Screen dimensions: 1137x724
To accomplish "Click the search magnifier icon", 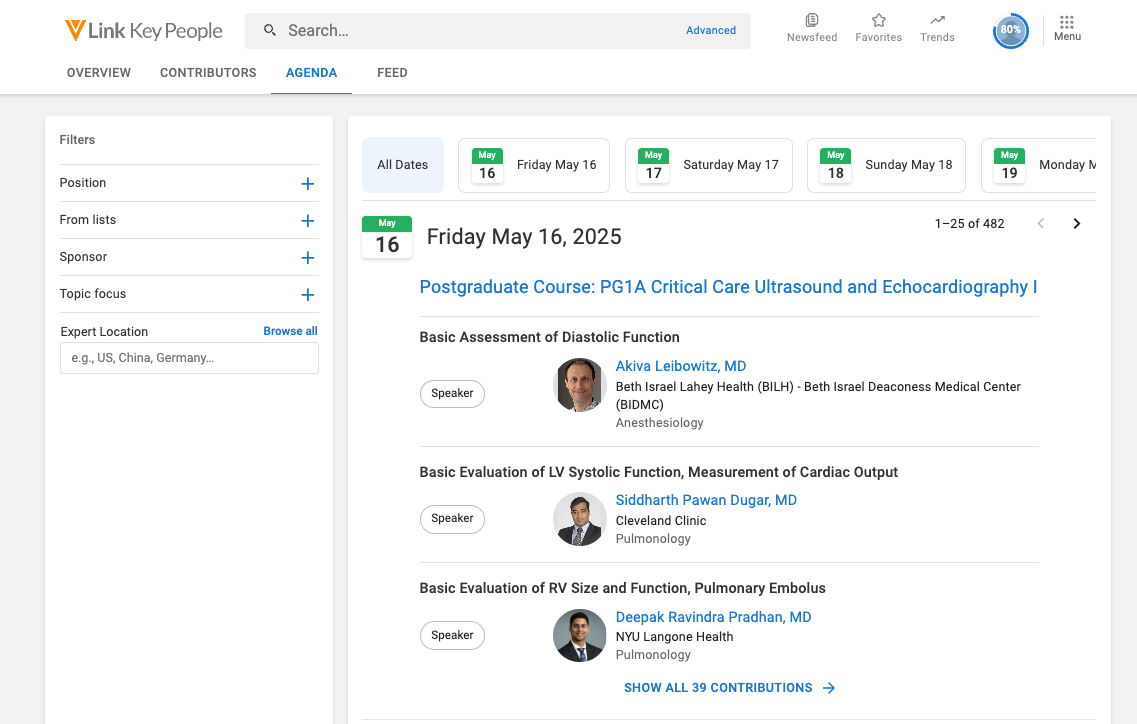I will tap(270, 31).
